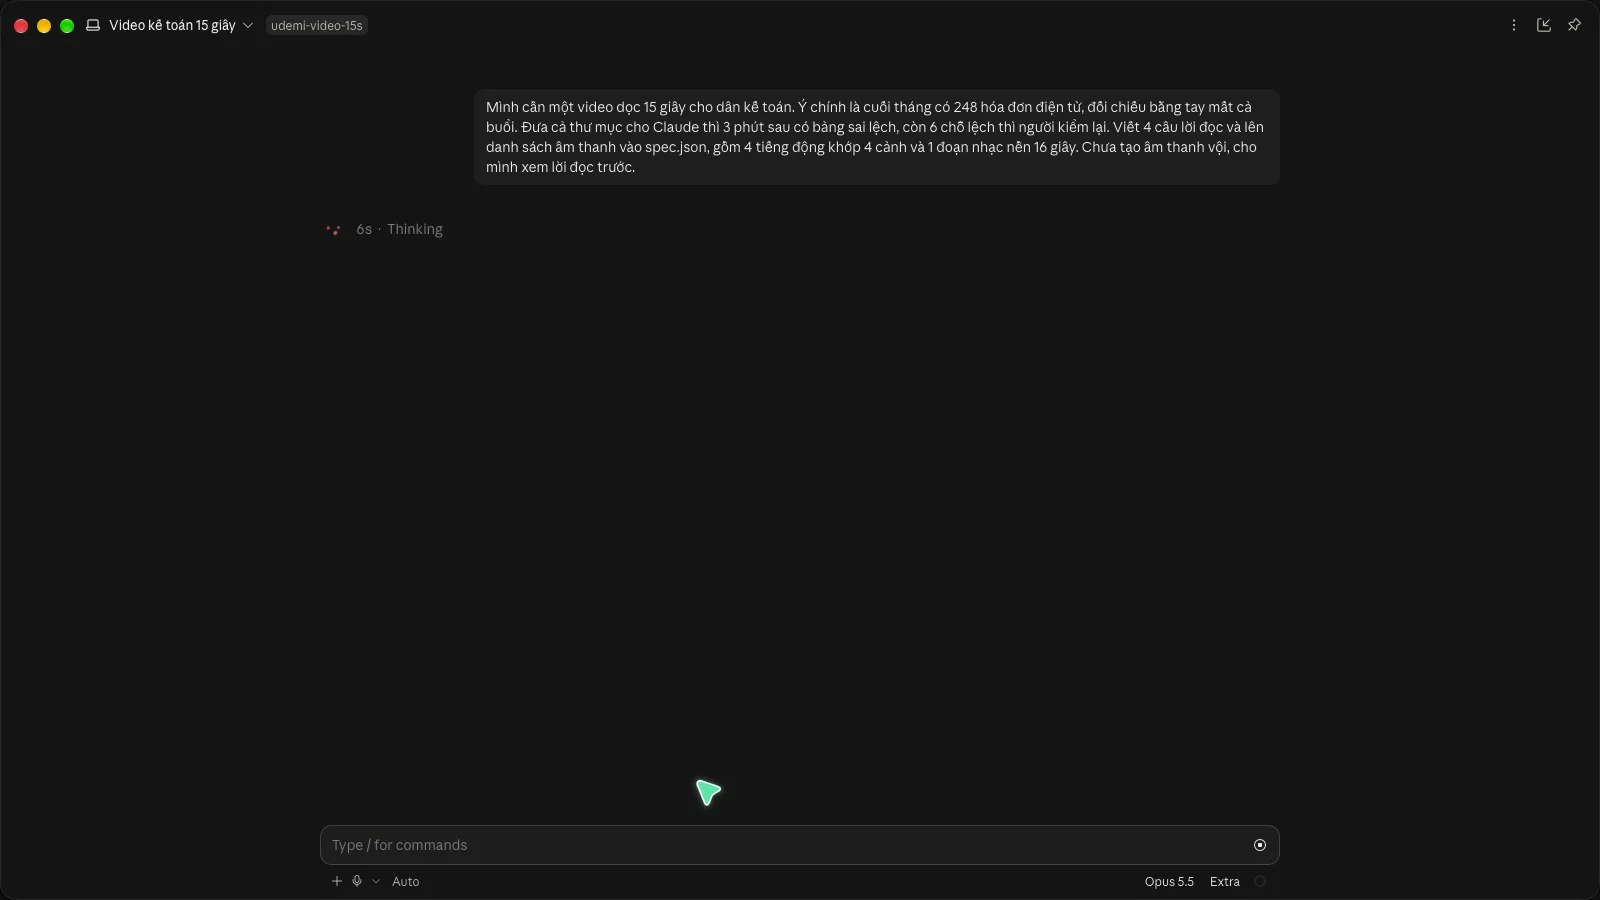
Task: Open the Opus 5.5 model selector
Action: point(1169,881)
